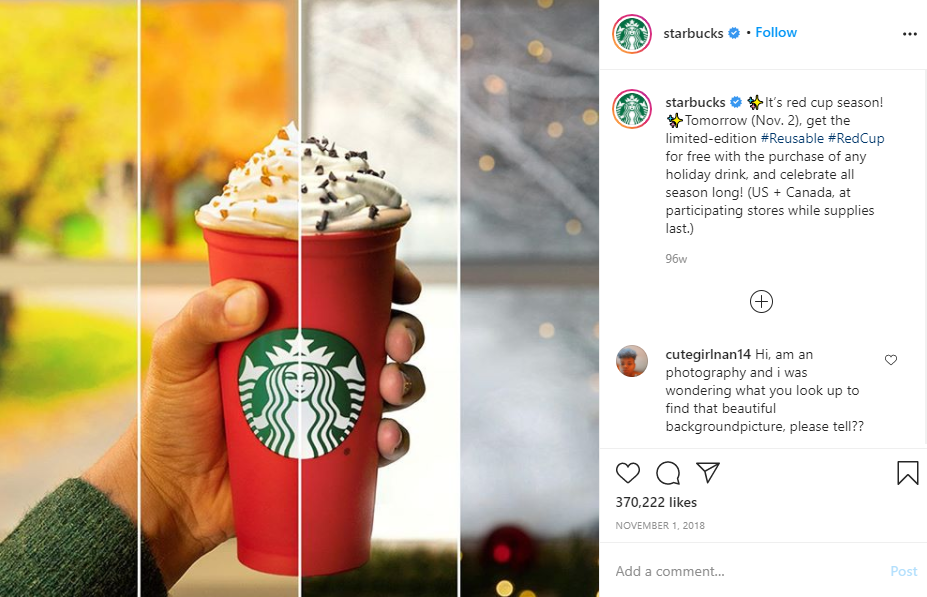
Task: View the 370,222 likes list
Action: coord(656,502)
